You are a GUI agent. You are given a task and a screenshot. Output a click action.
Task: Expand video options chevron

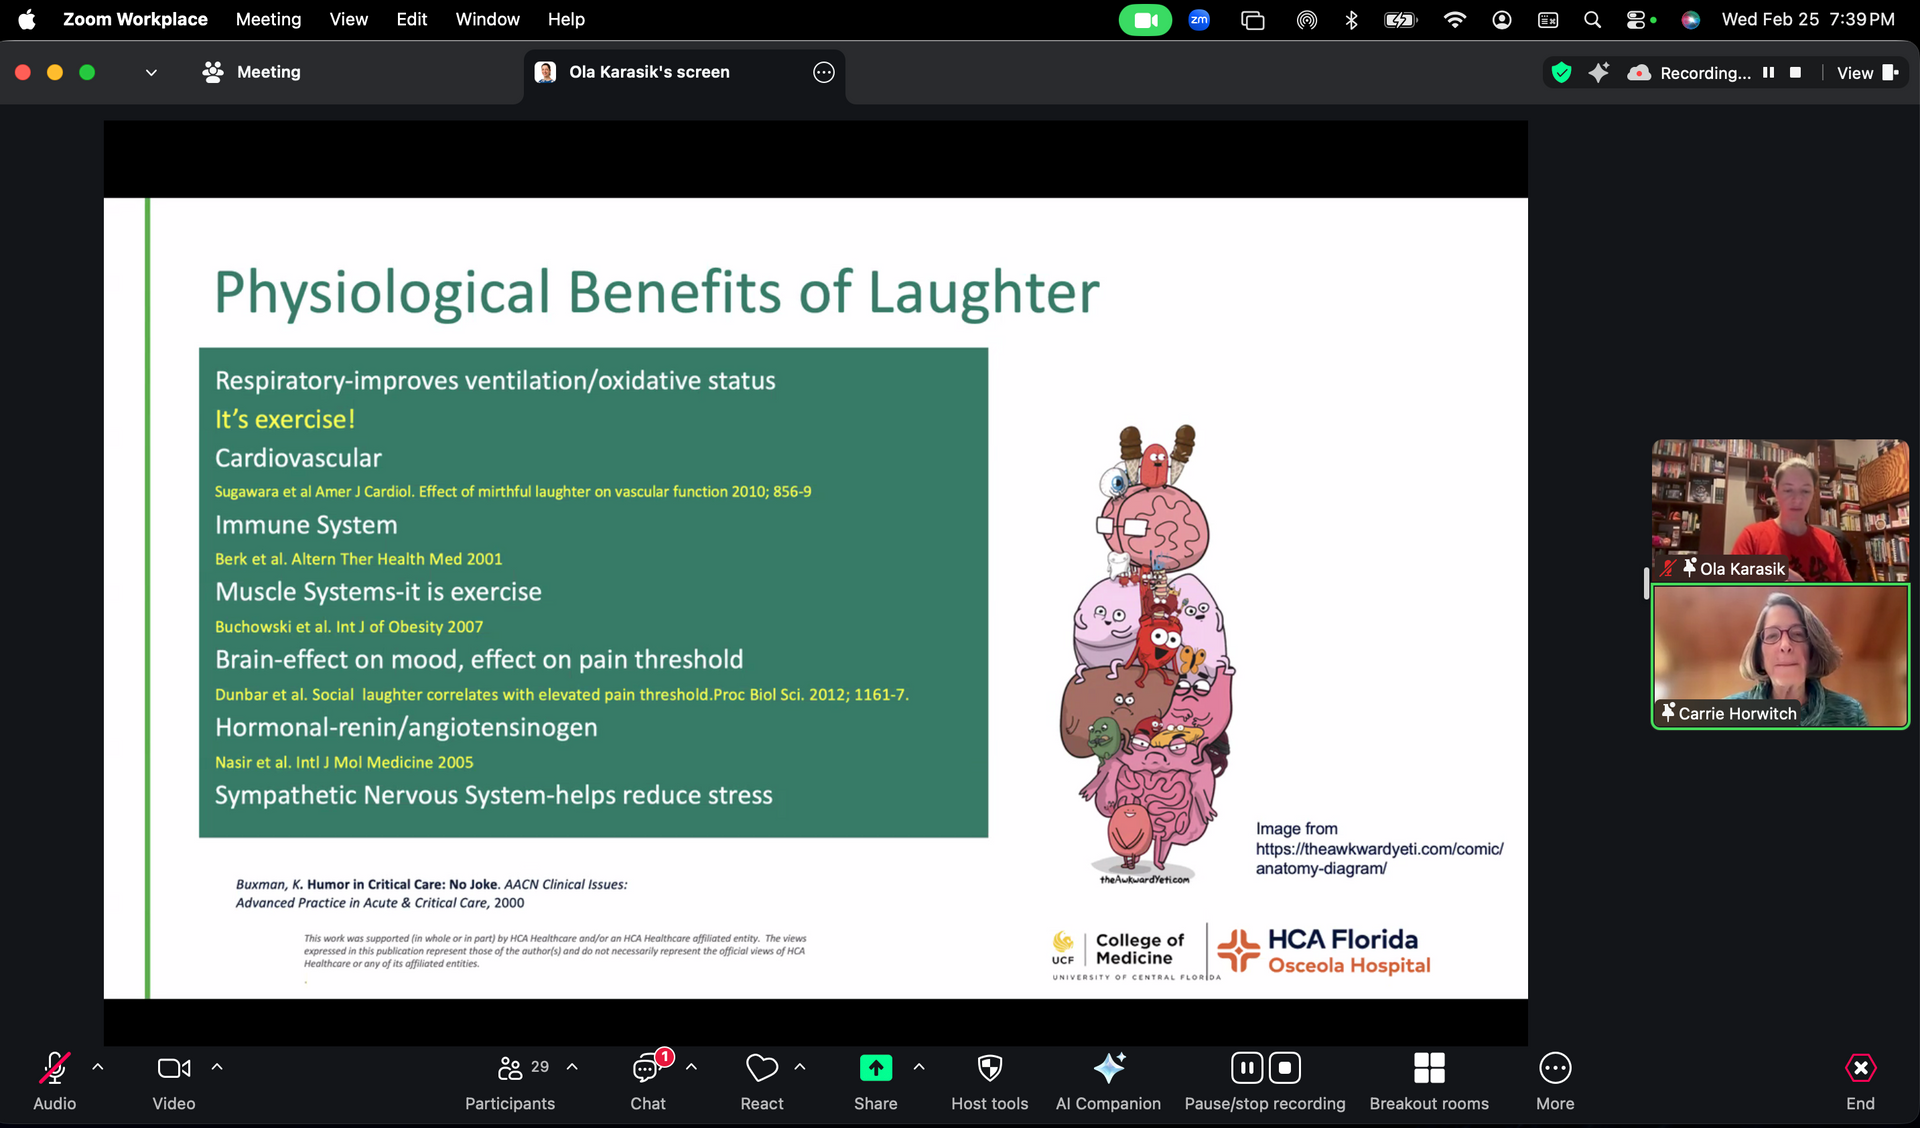click(x=217, y=1067)
